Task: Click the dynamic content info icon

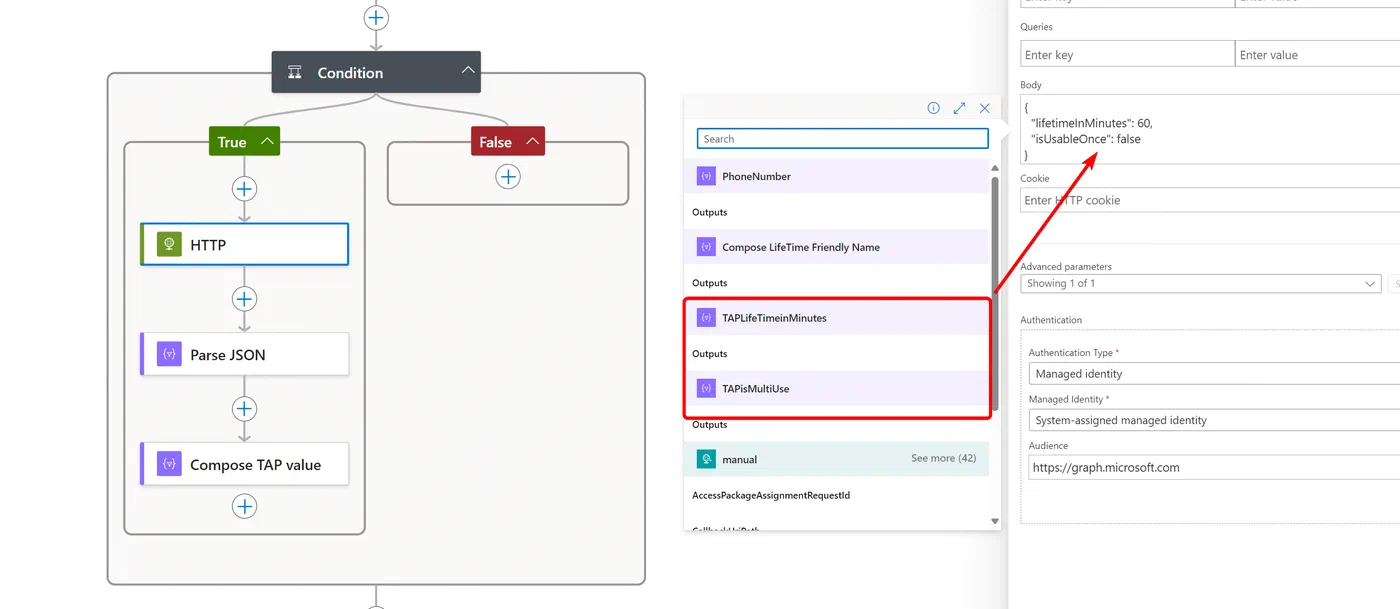Action: [933, 108]
